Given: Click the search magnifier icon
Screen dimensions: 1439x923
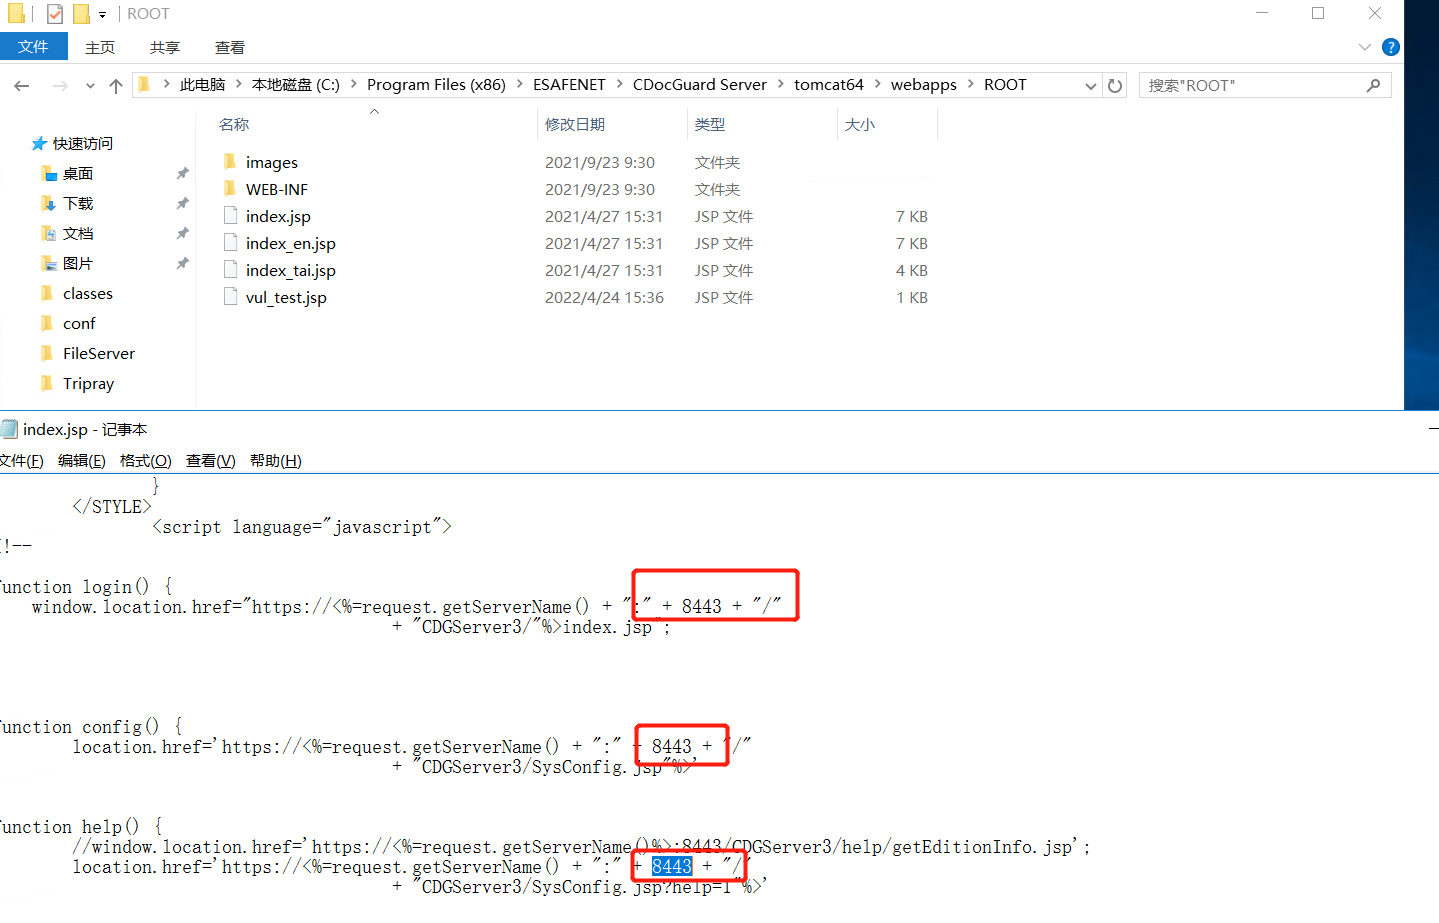Looking at the screenshot, I should pyautogui.click(x=1373, y=86).
